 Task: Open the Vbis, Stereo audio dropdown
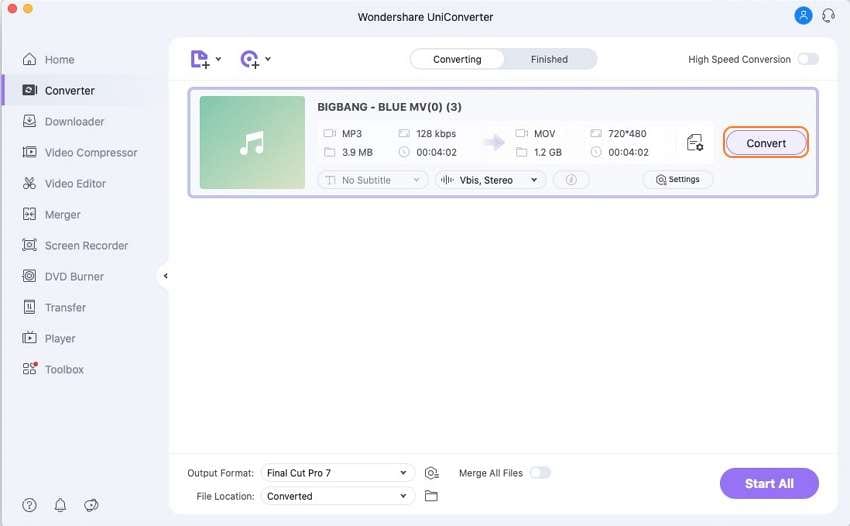(x=490, y=180)
